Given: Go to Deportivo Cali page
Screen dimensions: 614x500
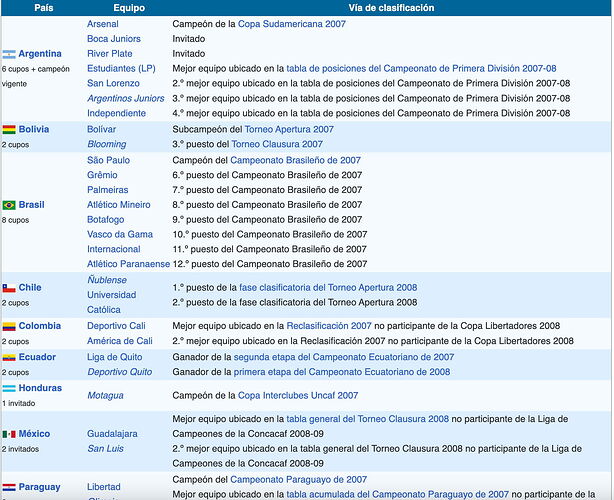Looking at the screenshot, I should [116, 326].
